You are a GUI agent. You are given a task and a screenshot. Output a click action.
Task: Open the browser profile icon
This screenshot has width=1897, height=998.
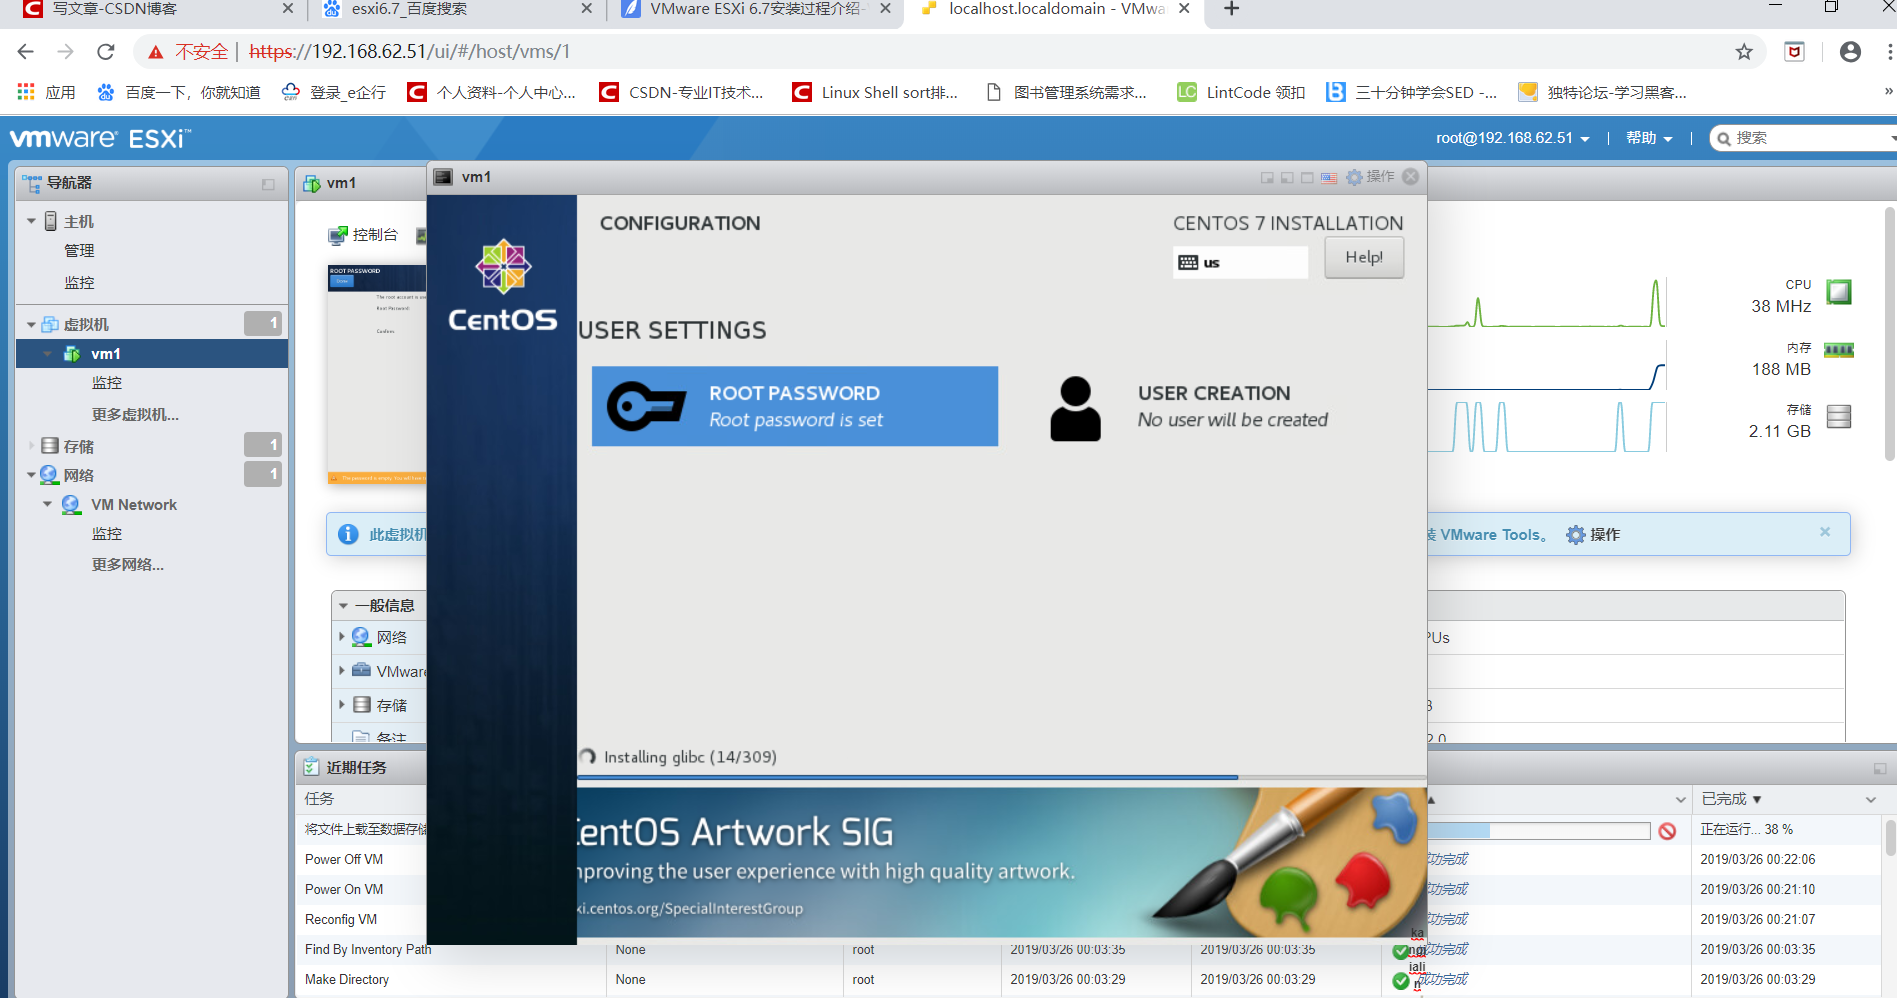1850,52
